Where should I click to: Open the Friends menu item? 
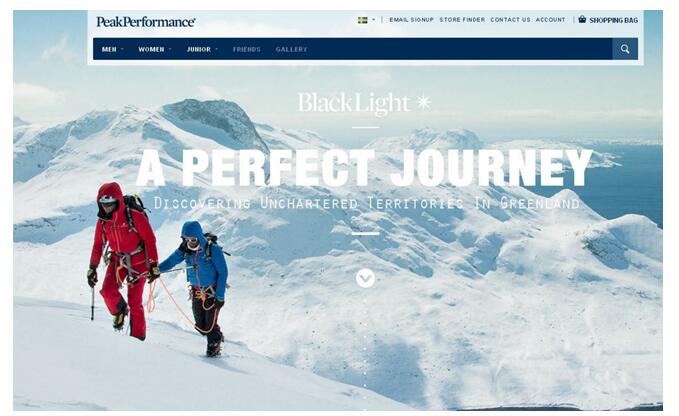(x=246, y=49)
